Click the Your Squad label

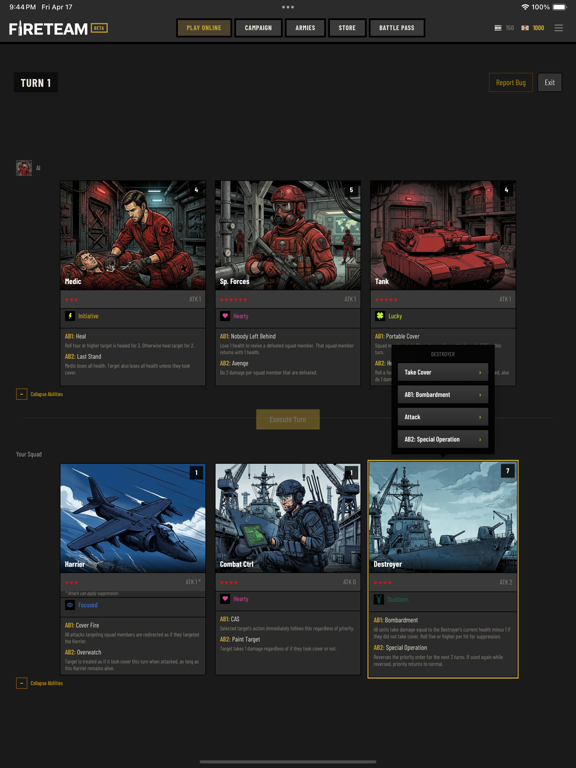click(29, 454)
